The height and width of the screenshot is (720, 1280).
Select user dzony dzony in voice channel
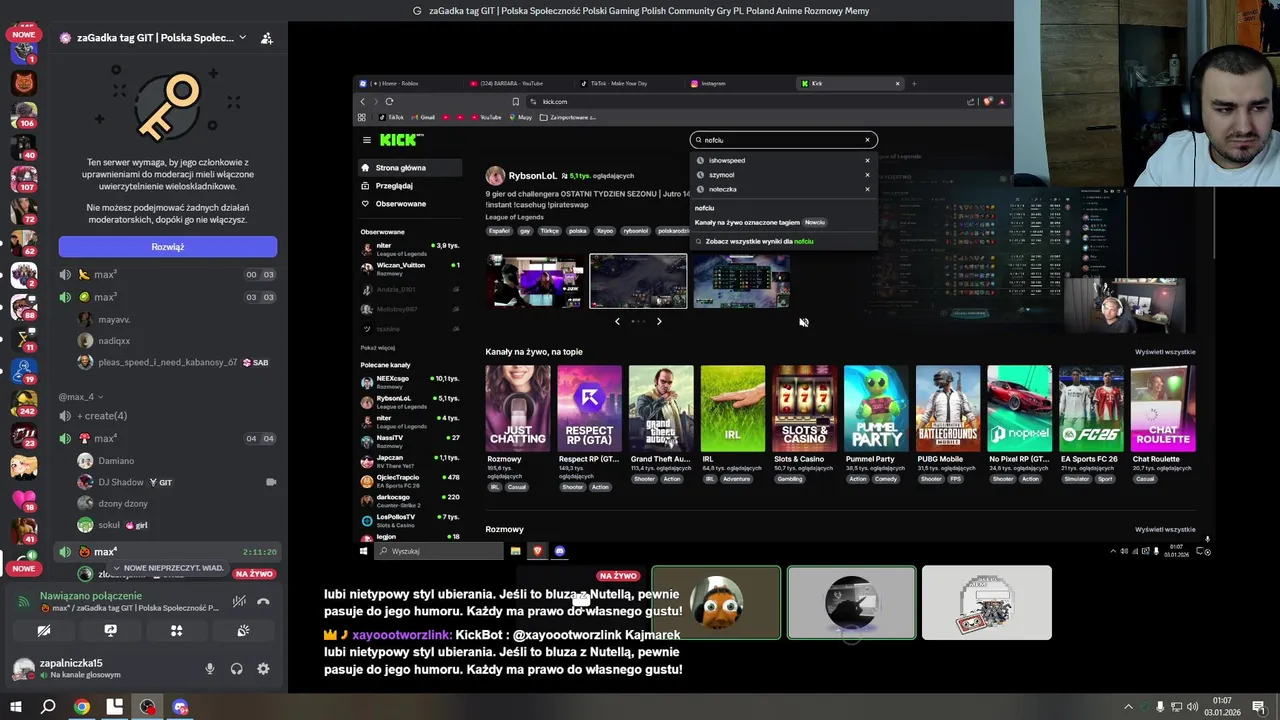click(113, 504)
